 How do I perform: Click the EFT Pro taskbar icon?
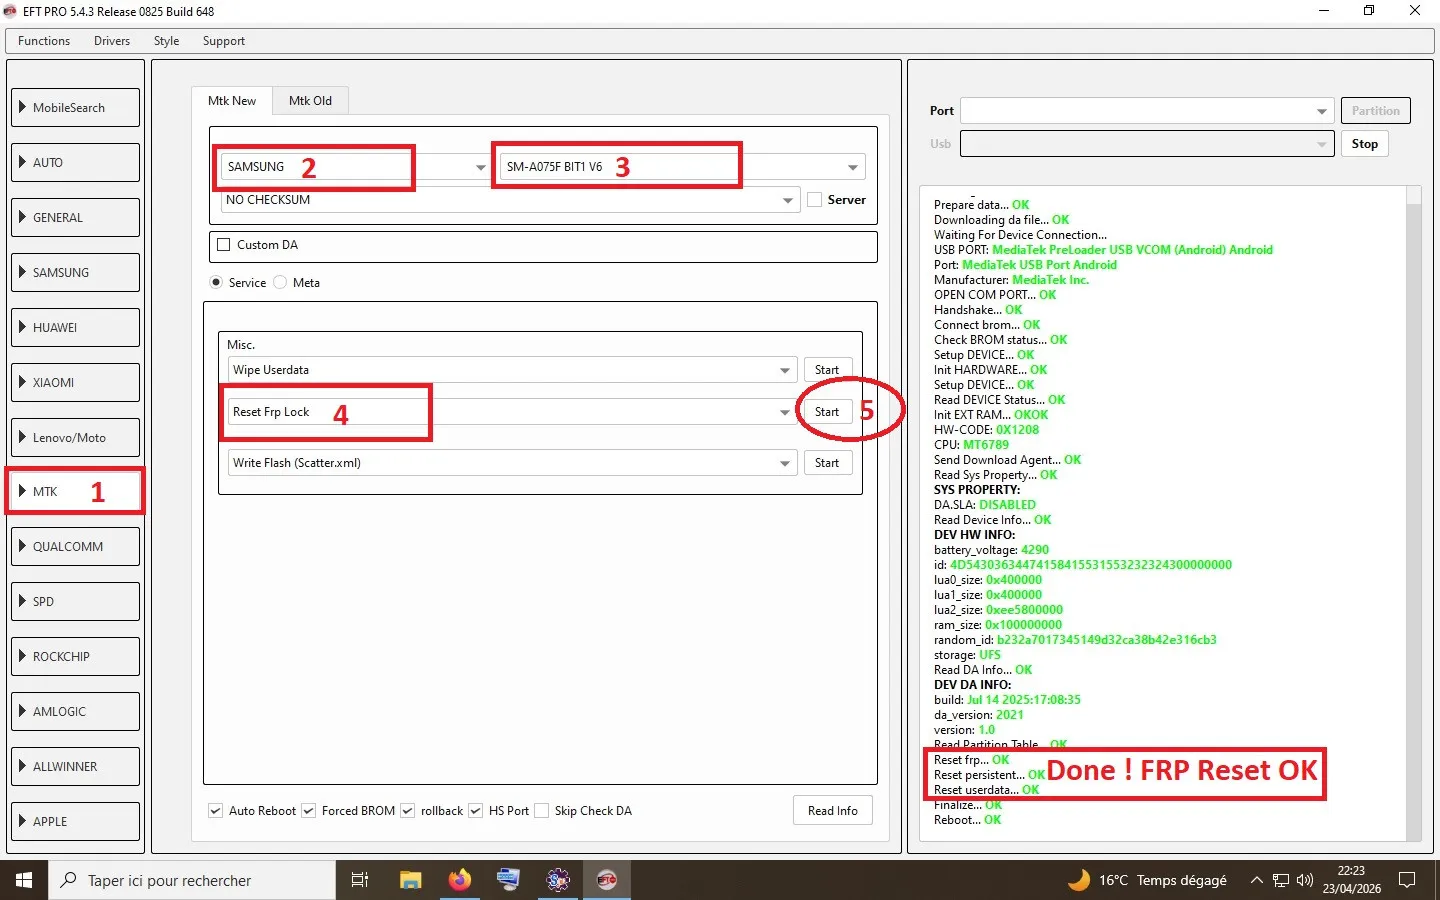click(x=607, y=880)
